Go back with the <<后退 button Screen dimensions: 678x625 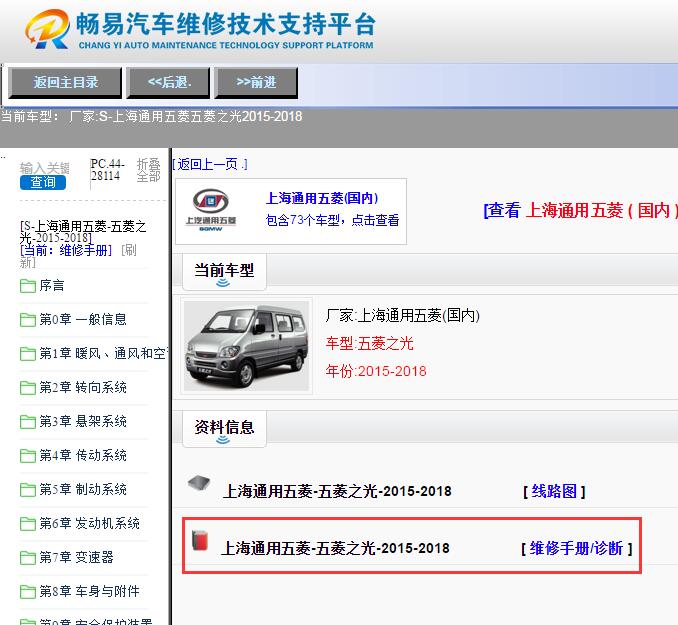tap(169, 82)
